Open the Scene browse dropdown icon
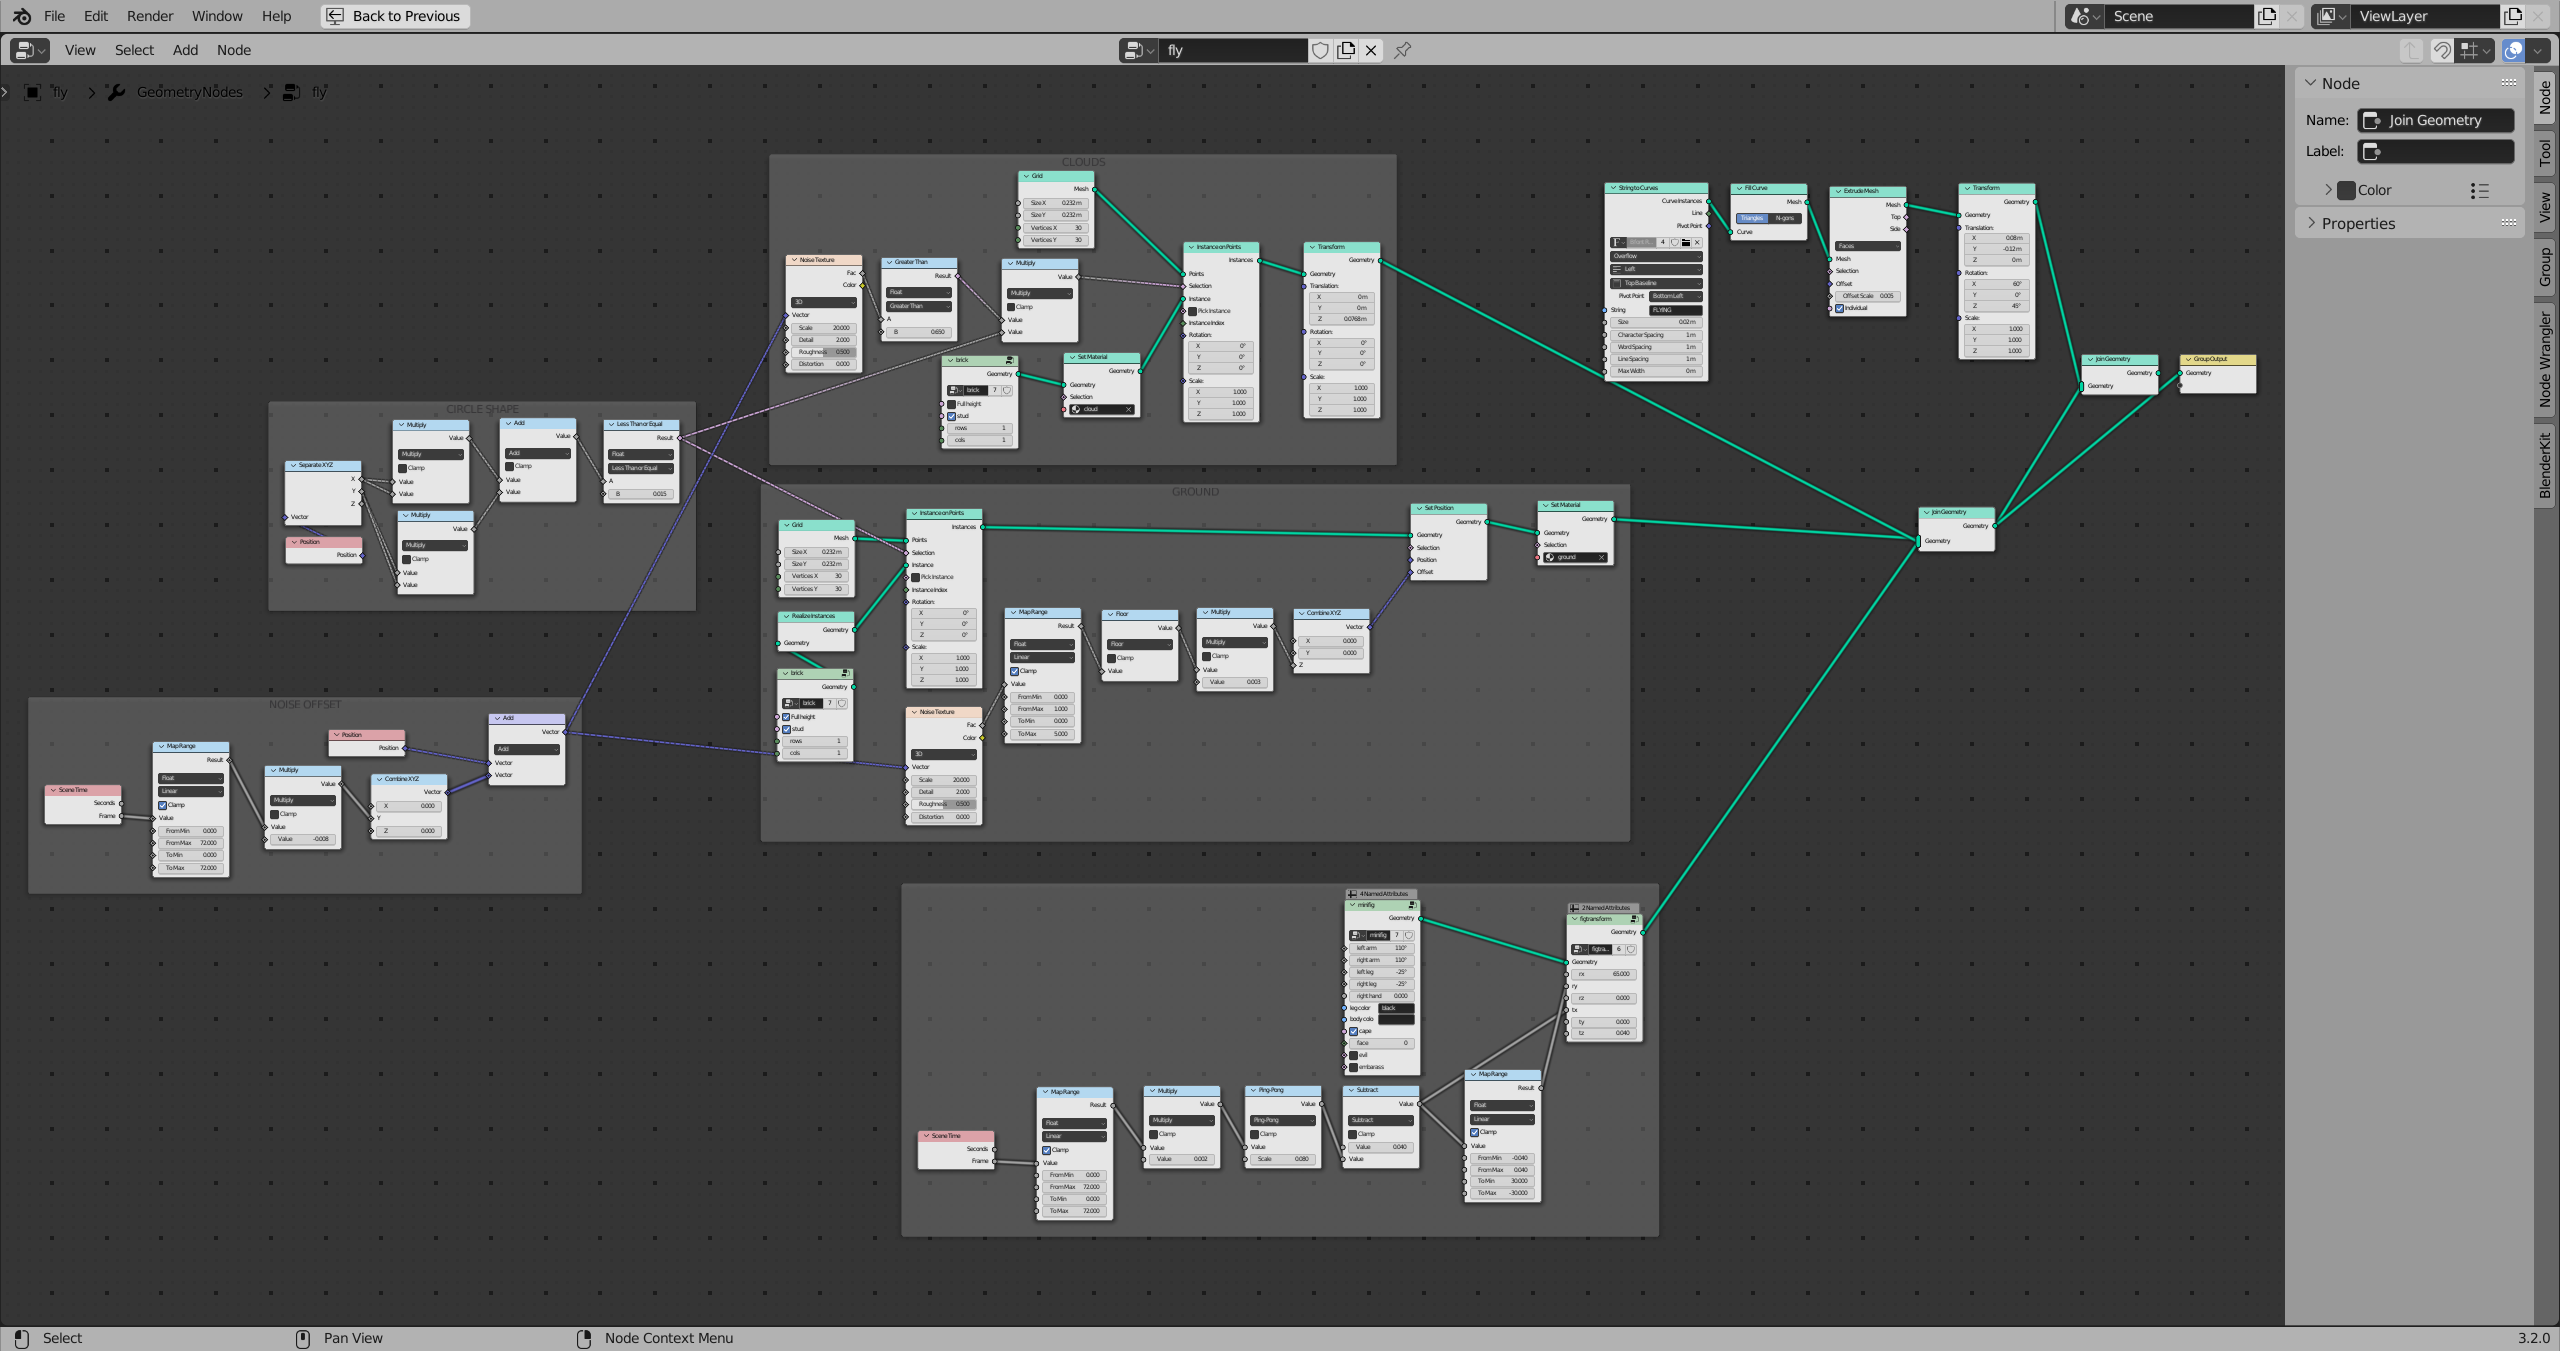 coord(2084,16)
